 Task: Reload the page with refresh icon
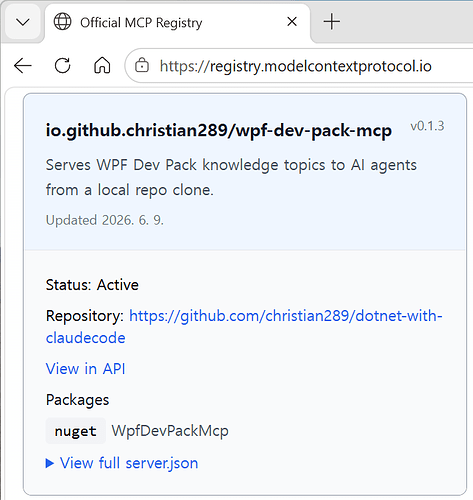coord(62,65)
